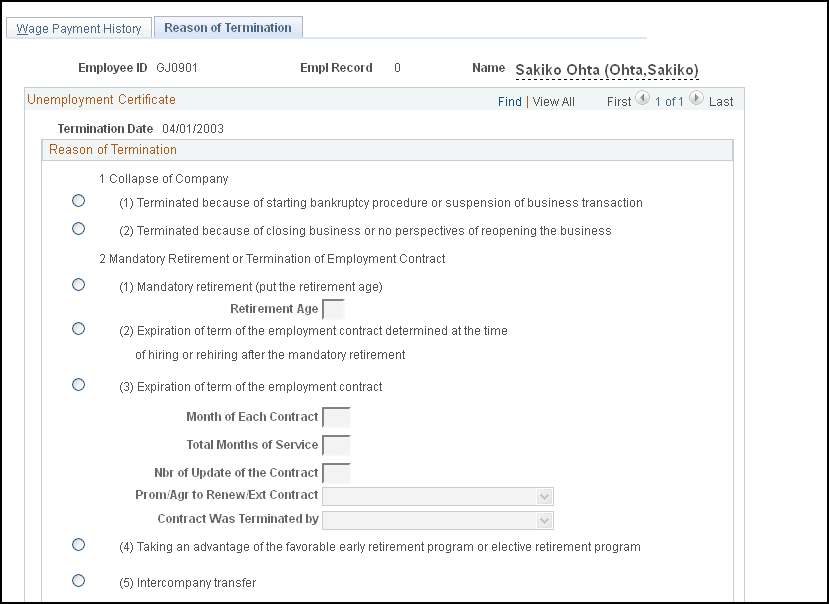Select closing business termination reason
Screen dimensions: 829x604
pyautogui.click(x=79, y=229)
